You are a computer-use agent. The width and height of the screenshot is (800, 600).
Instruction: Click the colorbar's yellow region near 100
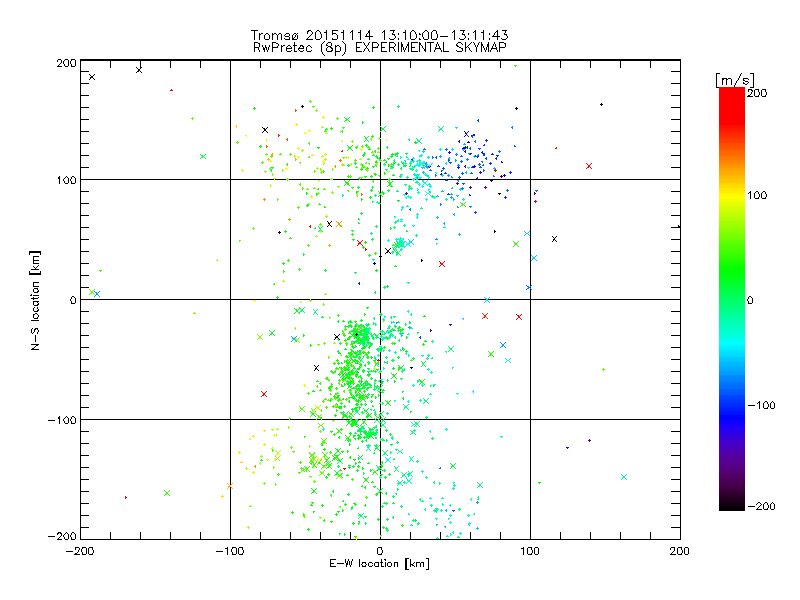pyautogui.click(x=732, y=195)
